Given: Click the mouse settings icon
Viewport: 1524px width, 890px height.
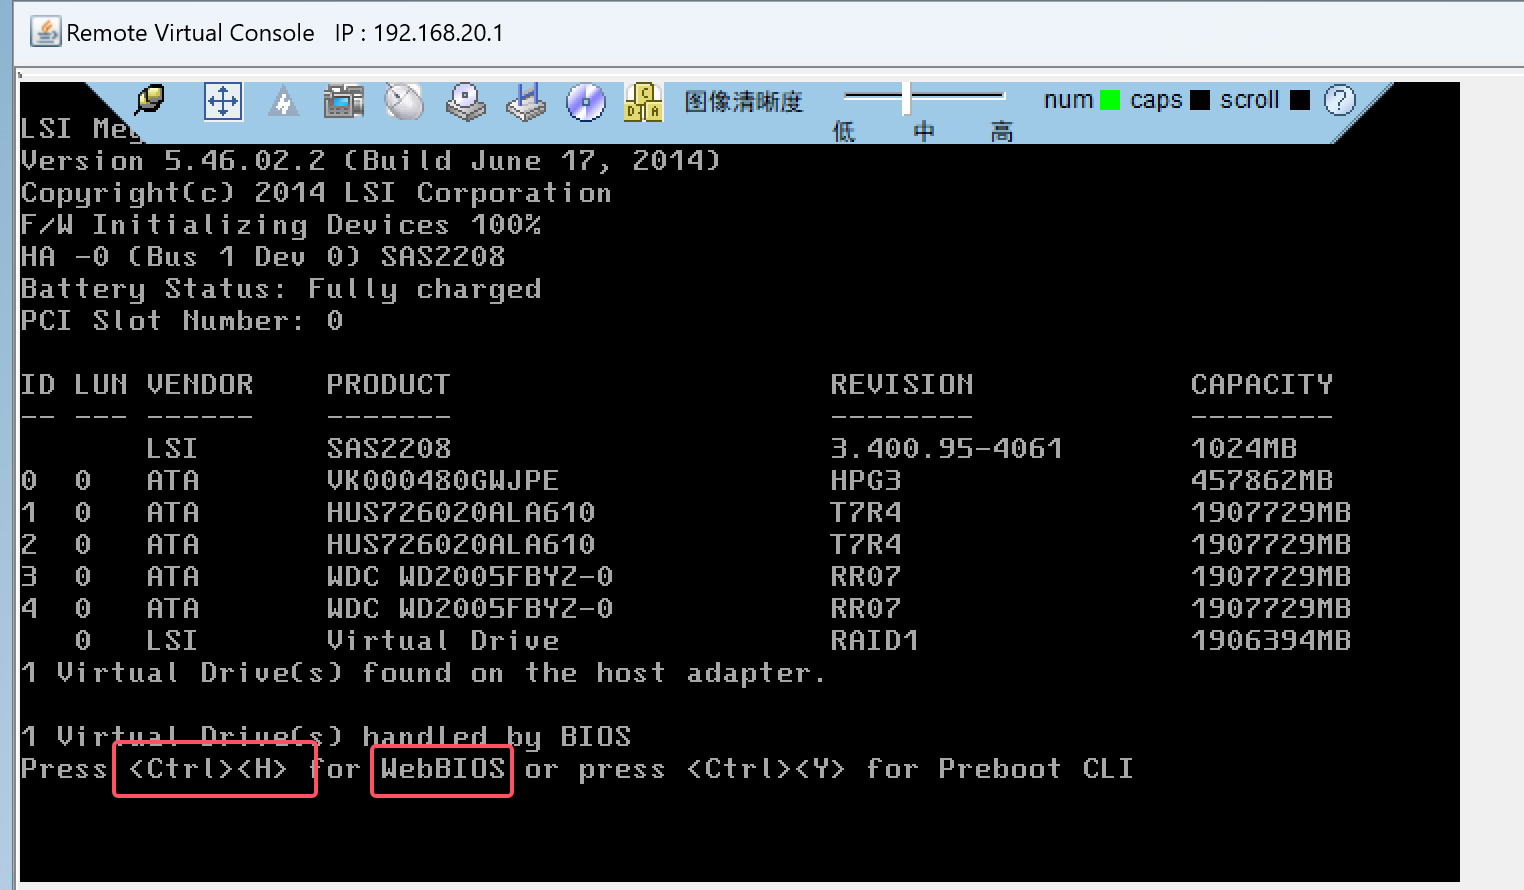Looking at the screenshot, I should click(x=404, y=101).
